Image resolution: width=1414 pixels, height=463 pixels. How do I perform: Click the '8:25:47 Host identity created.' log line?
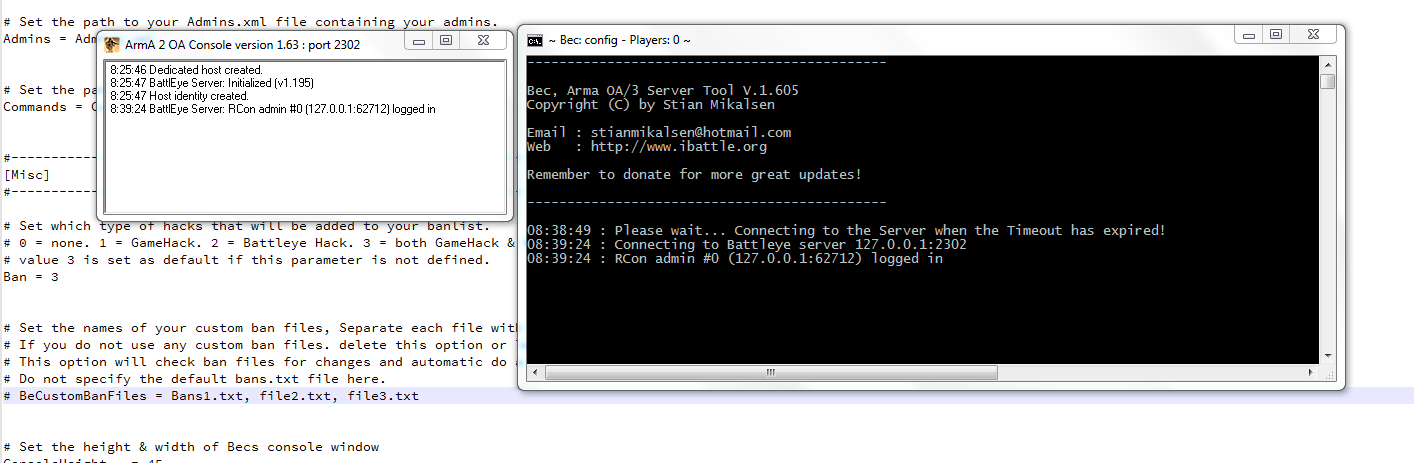[179, 96]
